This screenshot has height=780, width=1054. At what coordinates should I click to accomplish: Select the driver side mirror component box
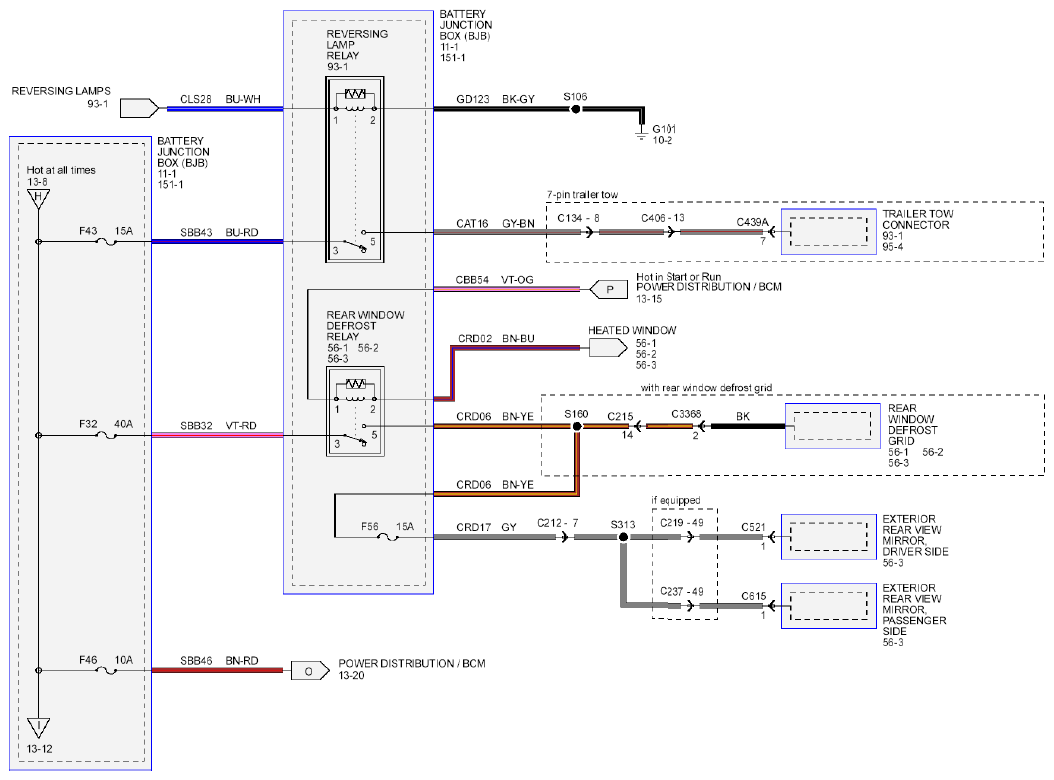click(829, 537)
